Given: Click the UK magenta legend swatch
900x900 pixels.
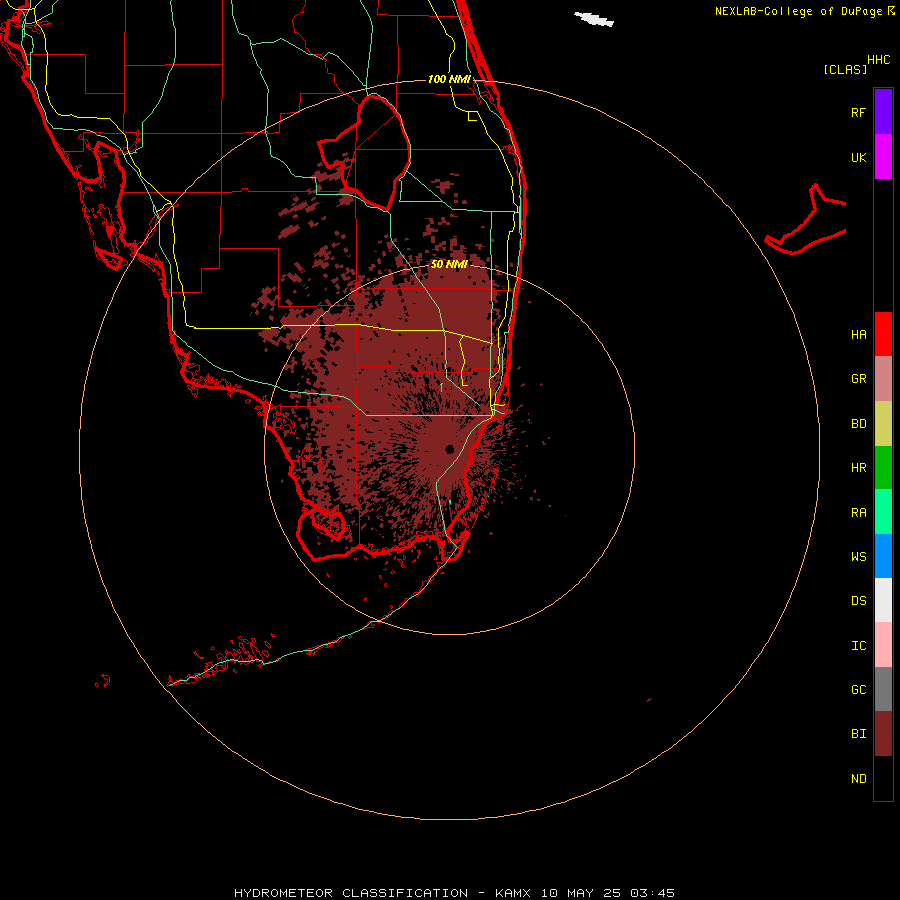Looking at the screenshot, I should tap(883, 156).
